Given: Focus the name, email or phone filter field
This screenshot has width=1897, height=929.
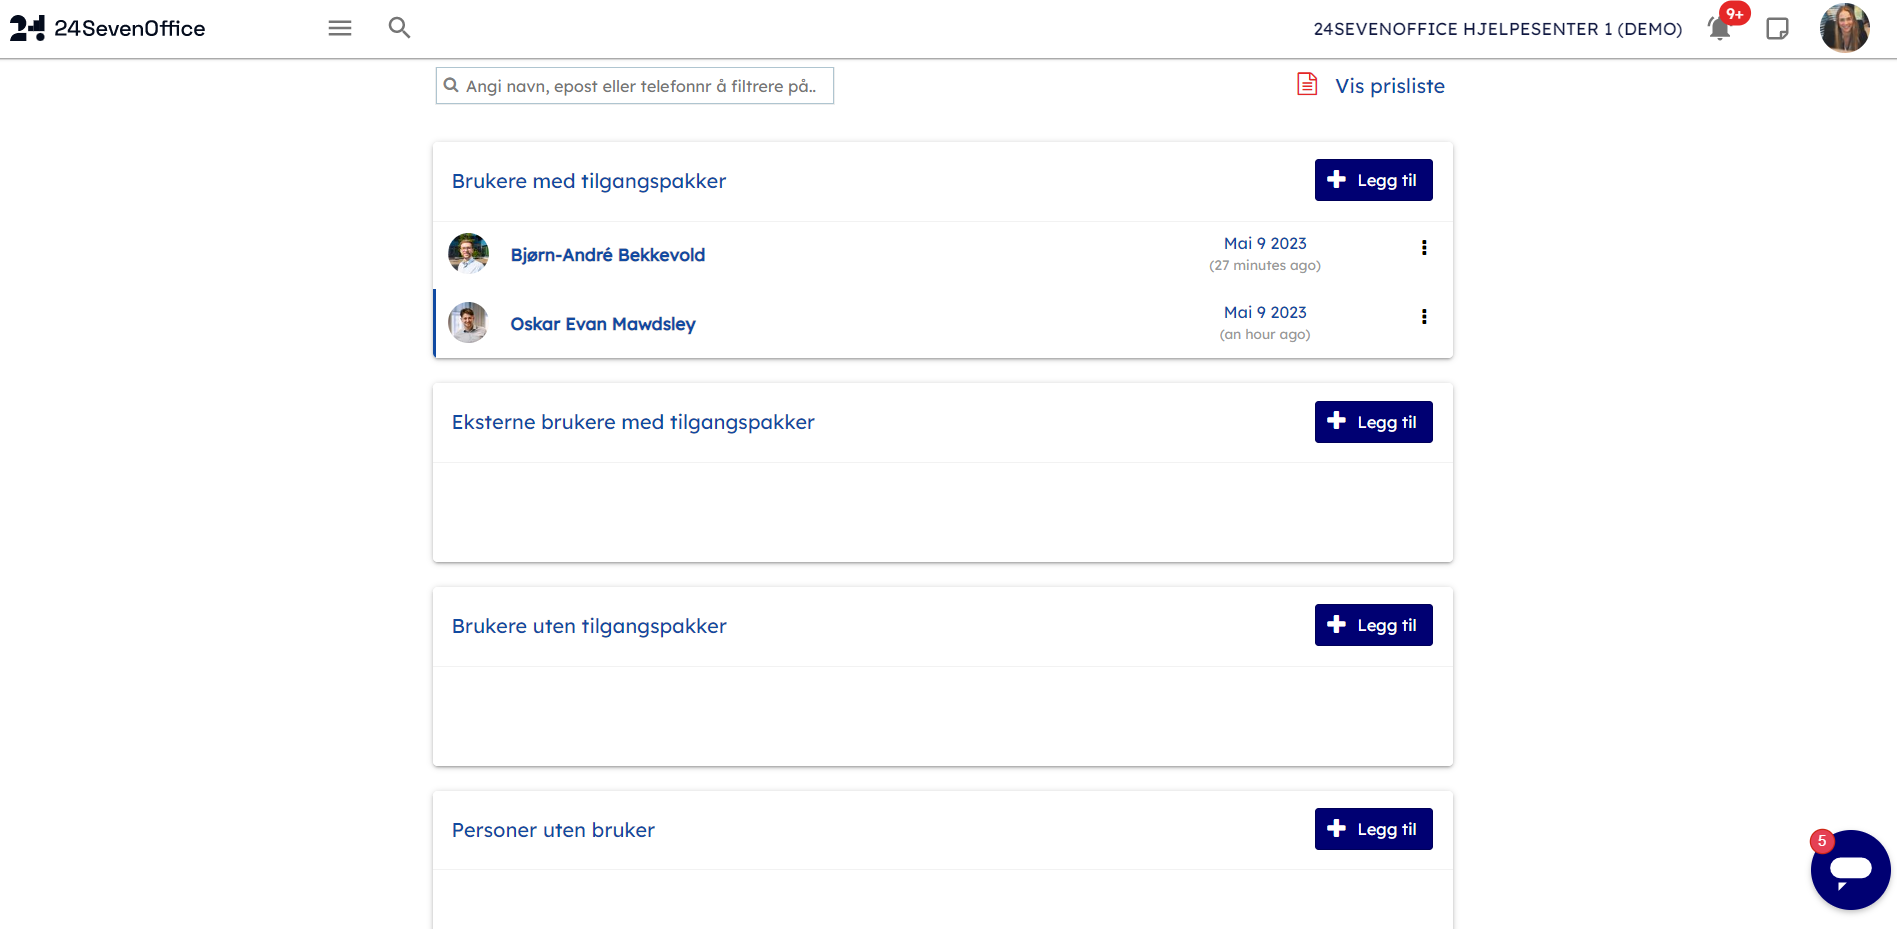Looking at the screenshot, I should (640, 86).
